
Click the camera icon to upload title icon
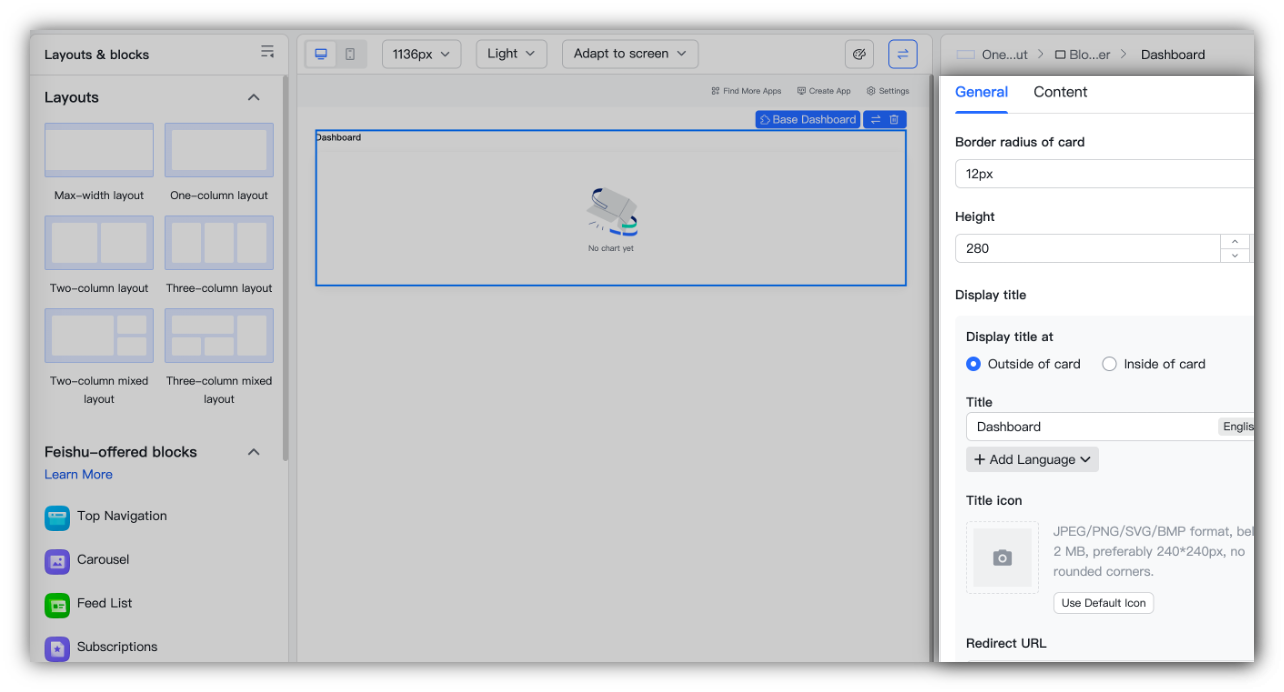pyautogui.click(x=1002, y=558)
